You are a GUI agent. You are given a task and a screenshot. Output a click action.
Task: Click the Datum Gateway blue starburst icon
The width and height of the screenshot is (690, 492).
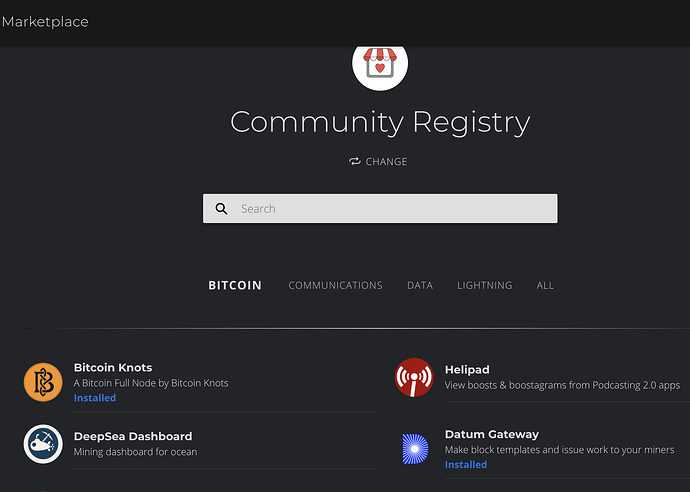pos(415,449)
